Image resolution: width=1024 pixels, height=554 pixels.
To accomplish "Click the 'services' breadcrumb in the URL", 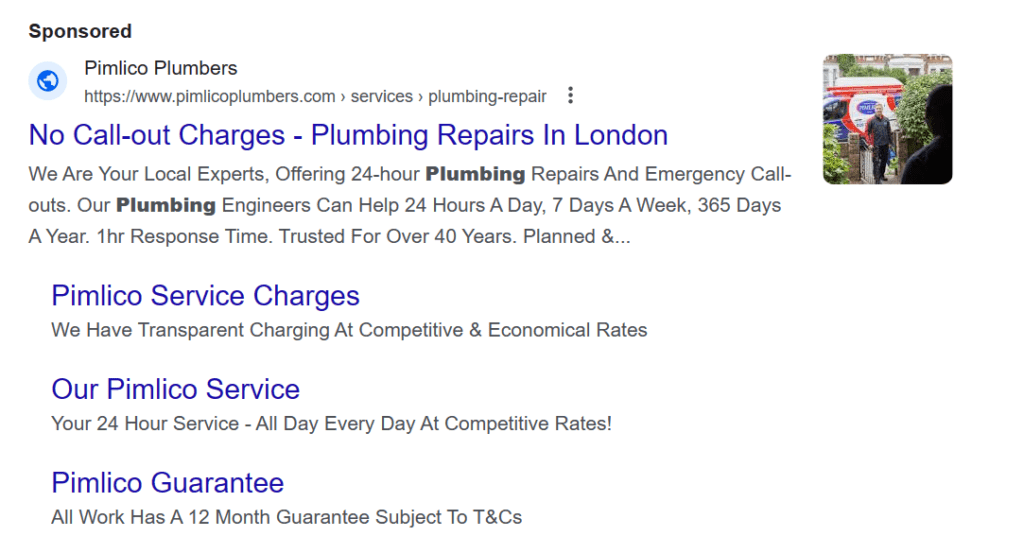I will click(381, 96).
